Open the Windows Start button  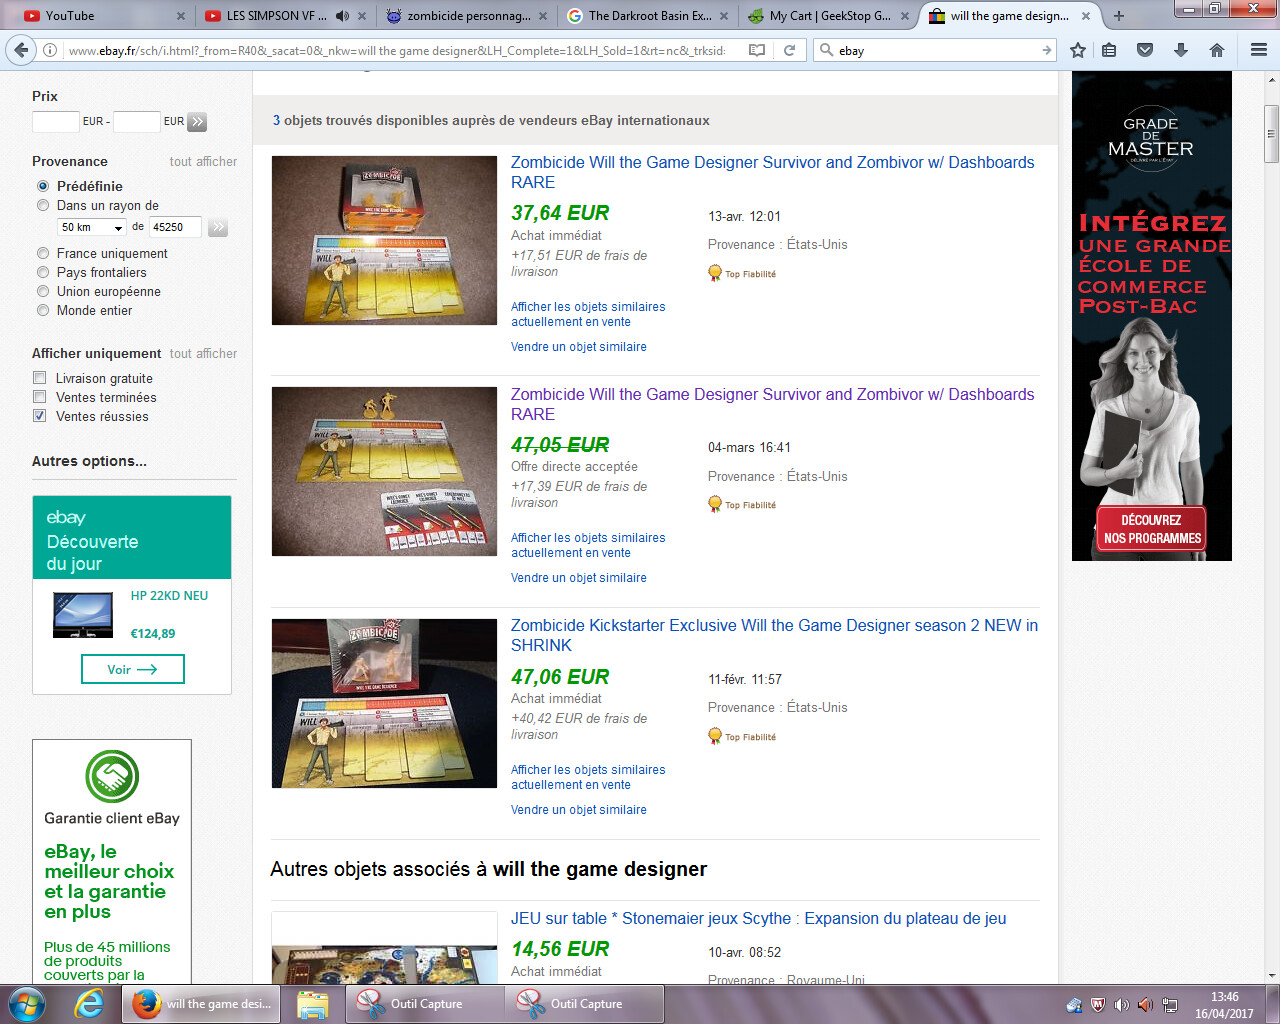click(27, 1004)
